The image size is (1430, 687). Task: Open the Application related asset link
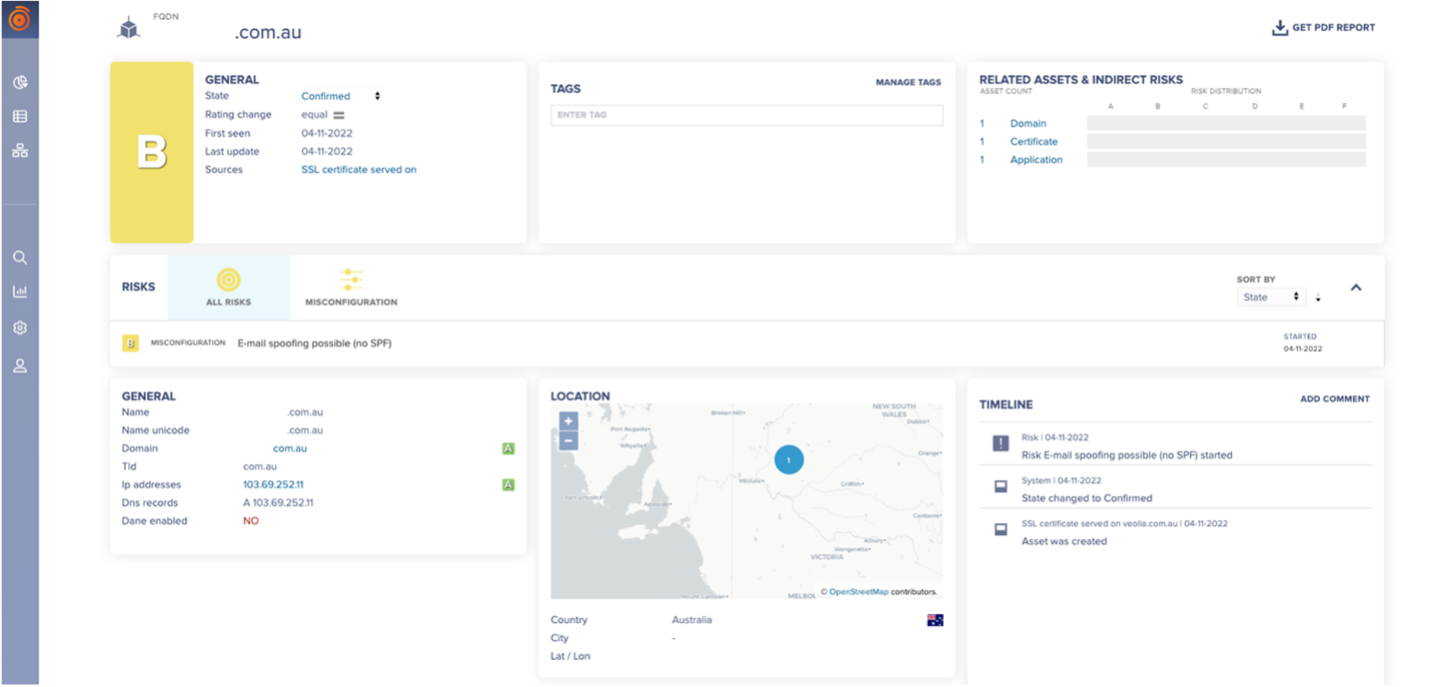pos(1036,160)
